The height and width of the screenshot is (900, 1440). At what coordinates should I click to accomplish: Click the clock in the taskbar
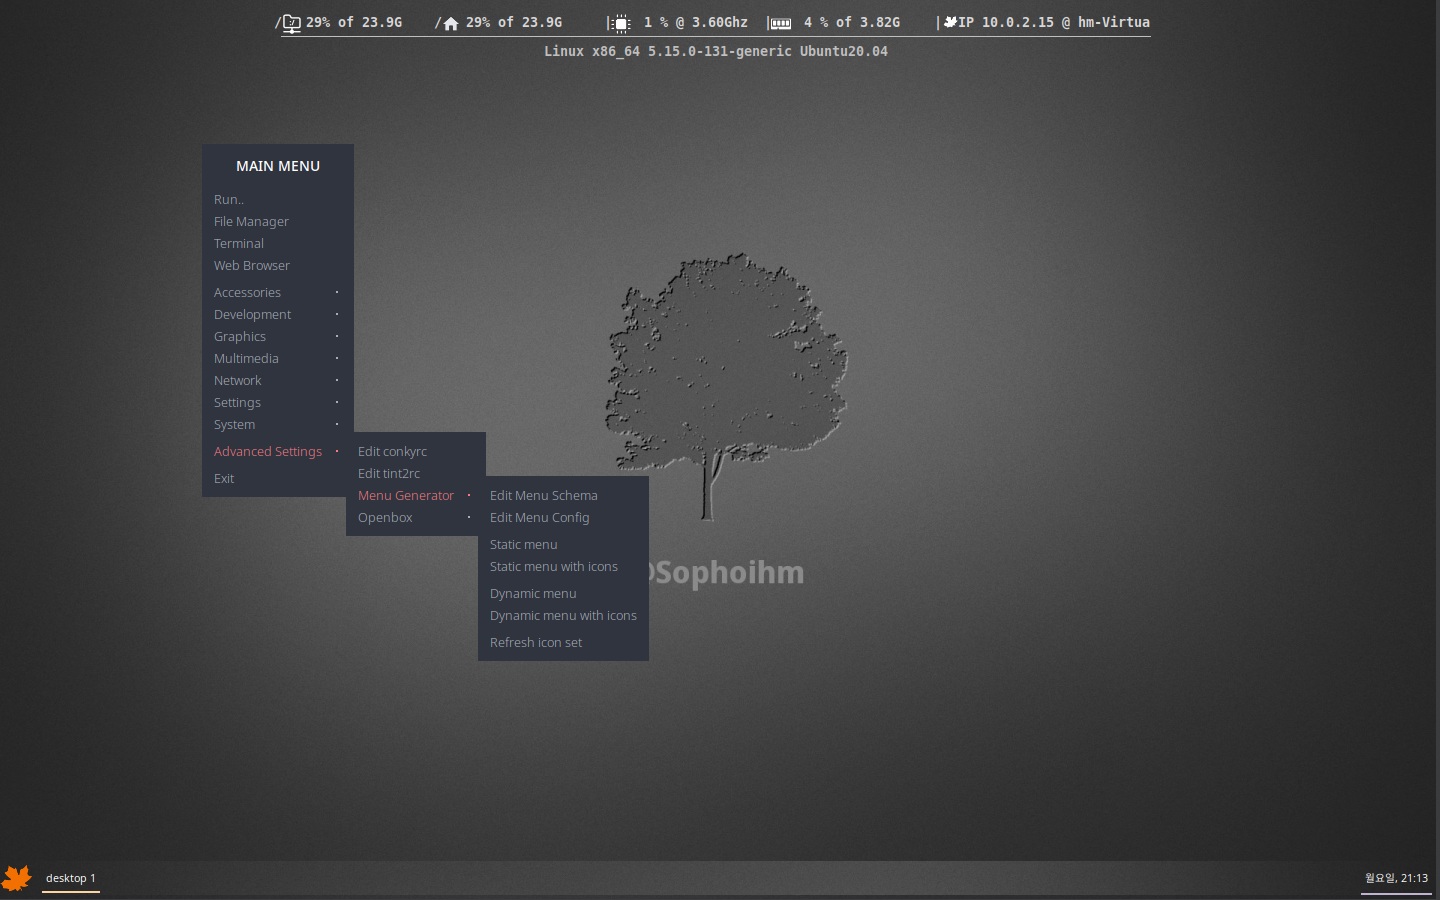click(x=1396, y=878)
